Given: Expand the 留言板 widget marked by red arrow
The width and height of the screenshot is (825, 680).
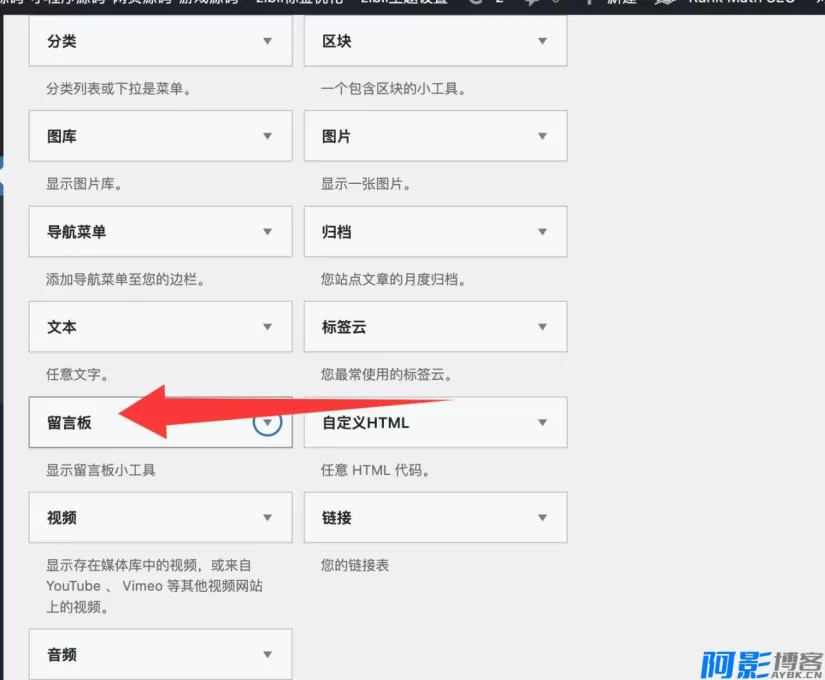Looking at the screenshot, I should (x=267, y=422).
